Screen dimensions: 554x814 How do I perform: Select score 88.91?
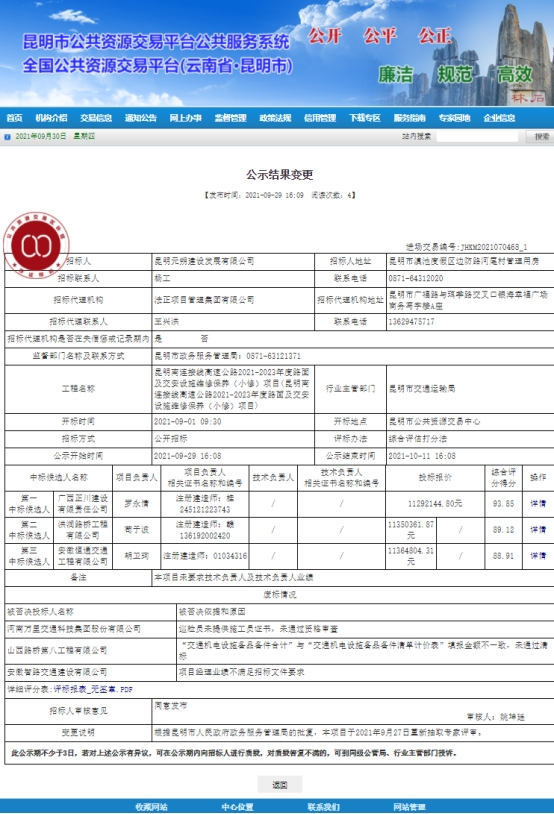click(x=504, y=555)
